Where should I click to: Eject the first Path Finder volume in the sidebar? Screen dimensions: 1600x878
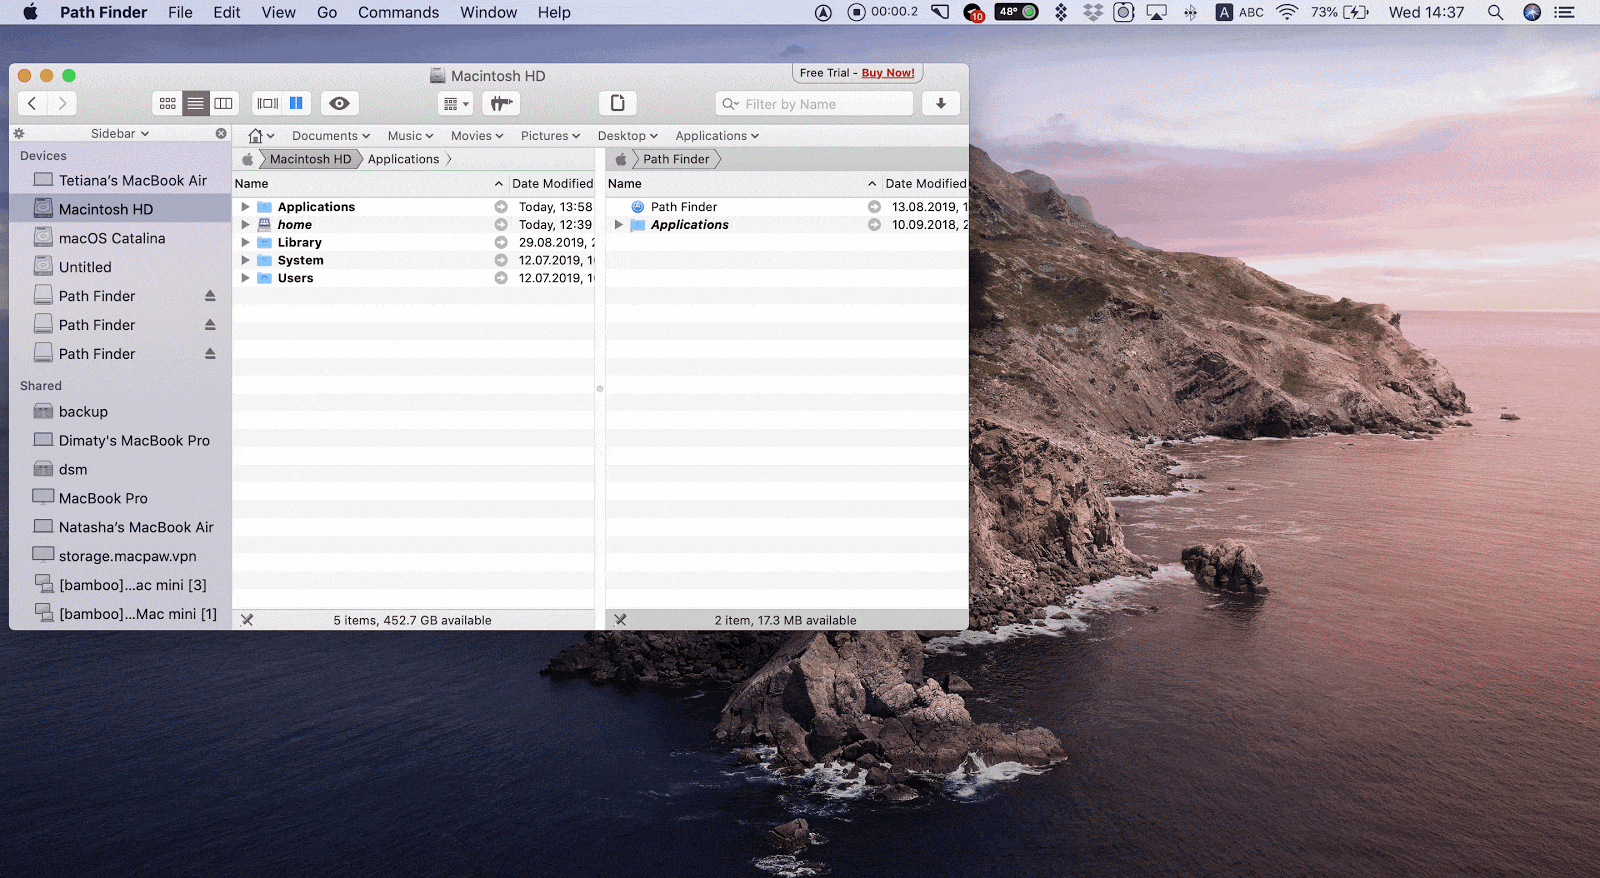coord(210,296)
